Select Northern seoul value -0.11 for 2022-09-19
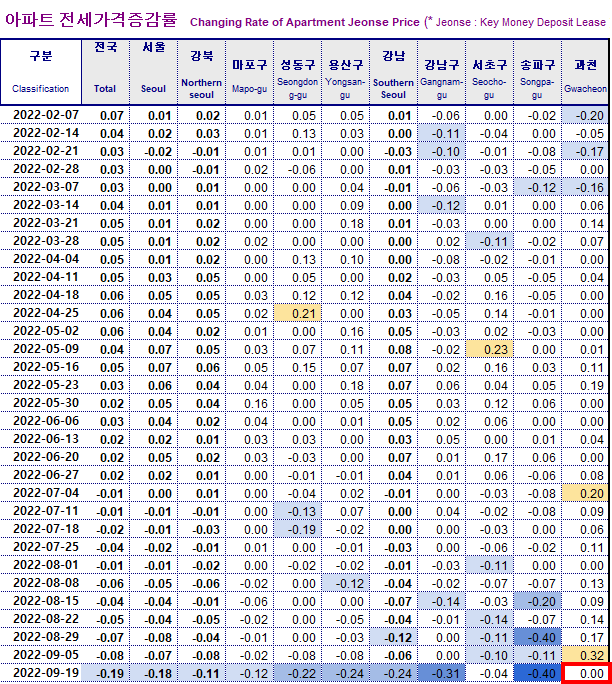612x684 pixels. [x=202, y=673]
